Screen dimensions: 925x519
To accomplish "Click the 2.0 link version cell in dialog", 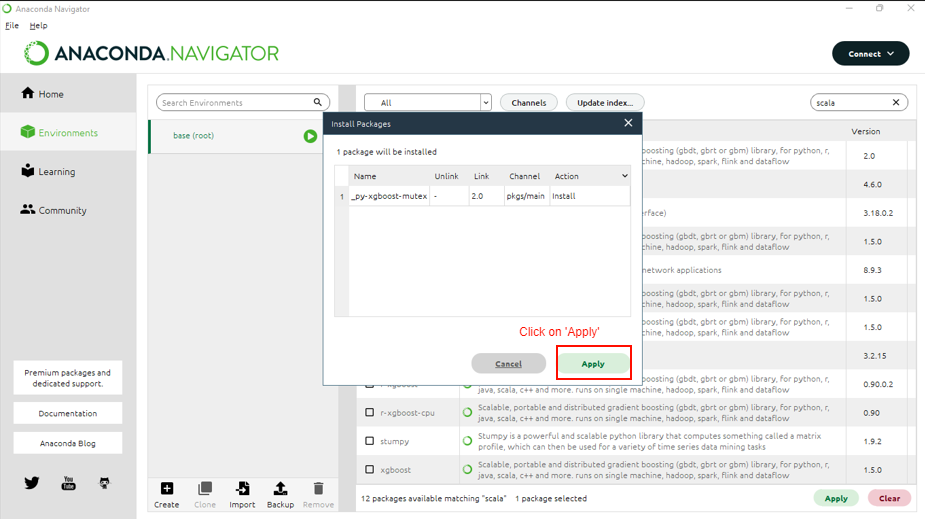I will click(x=487, y=196).
